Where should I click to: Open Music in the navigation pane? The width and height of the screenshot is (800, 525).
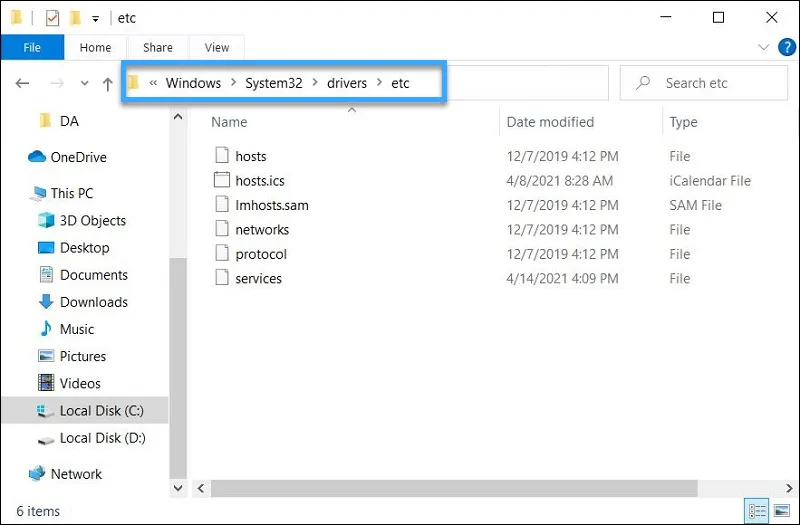pos(77,329)
